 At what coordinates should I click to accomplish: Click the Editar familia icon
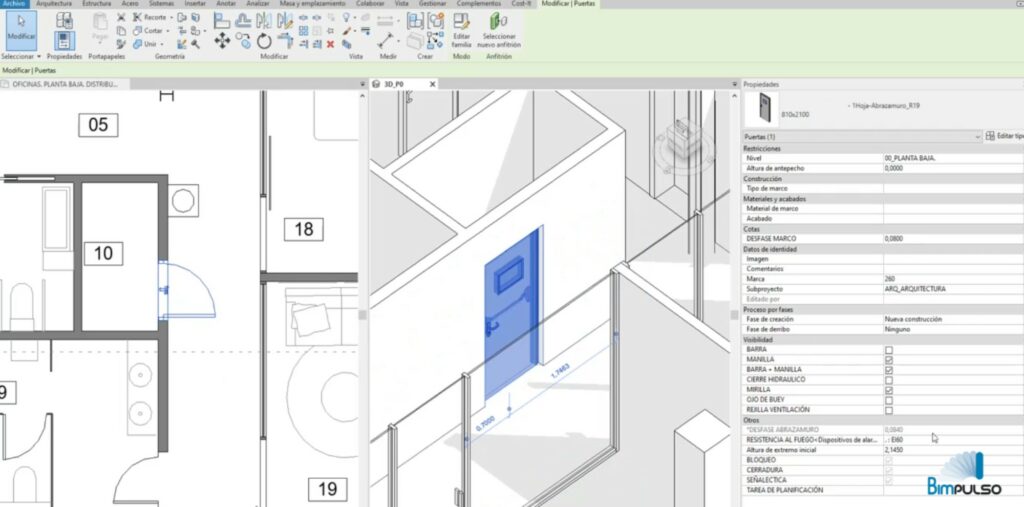(x=461, y=27)
